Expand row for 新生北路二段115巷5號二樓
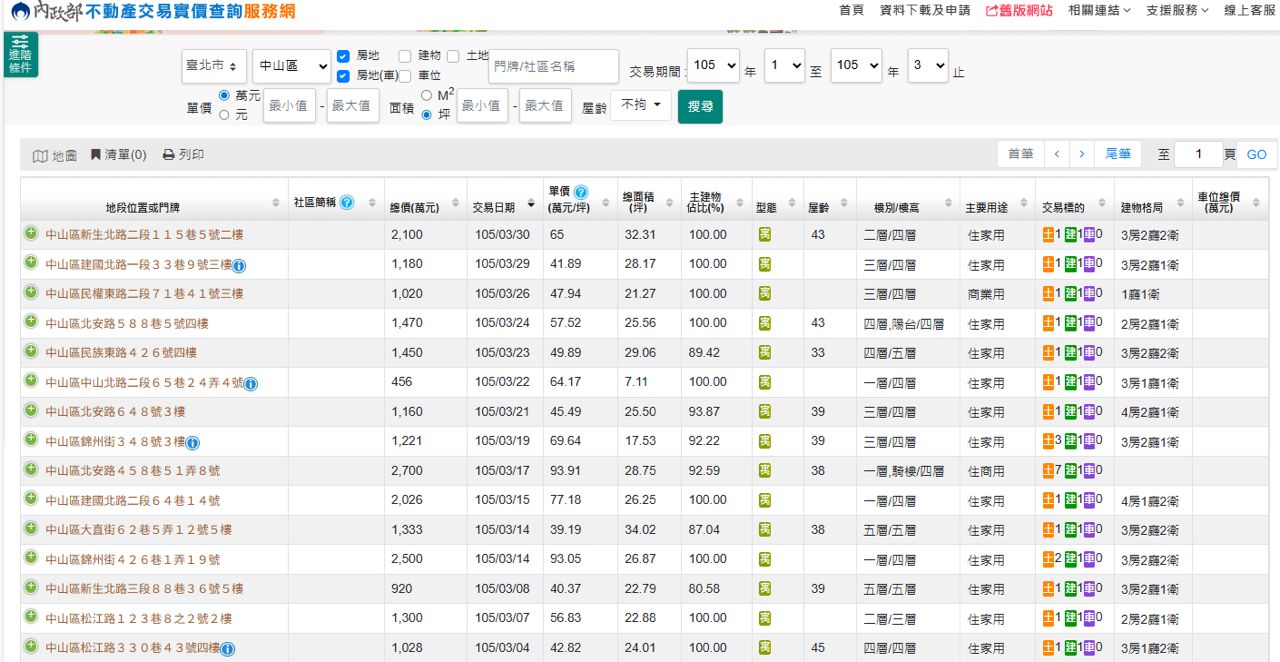The image size is (1280, 662). [x=31, y=234]
